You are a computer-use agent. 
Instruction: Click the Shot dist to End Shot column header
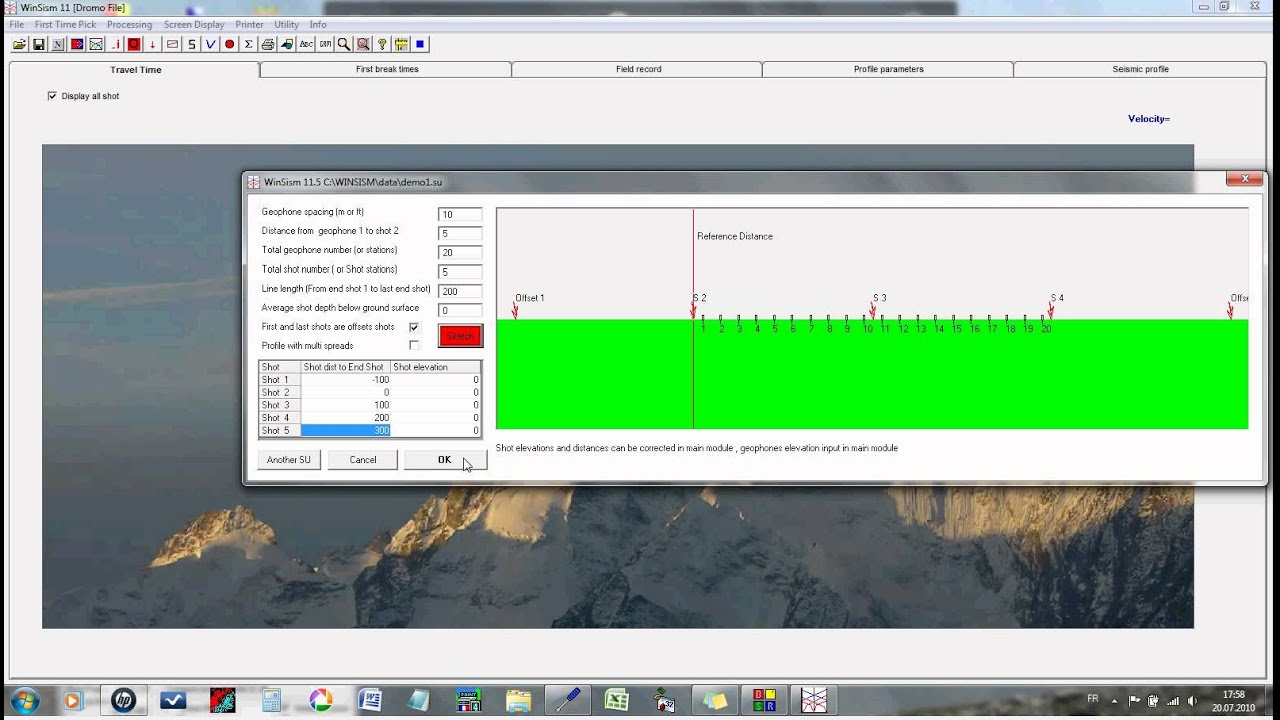[346, 367]
